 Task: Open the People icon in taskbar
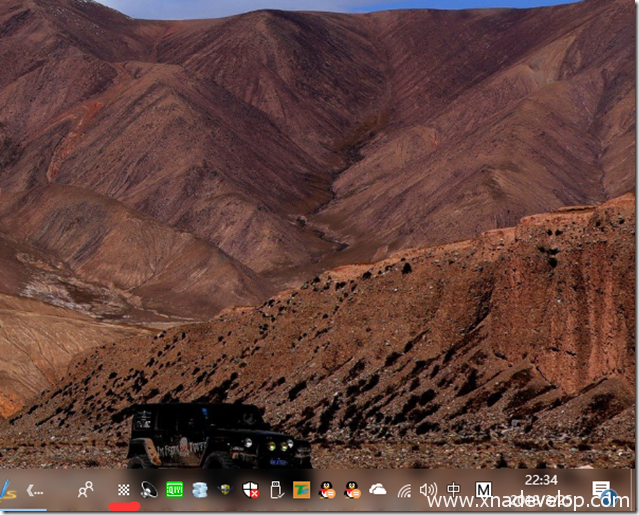87,490
